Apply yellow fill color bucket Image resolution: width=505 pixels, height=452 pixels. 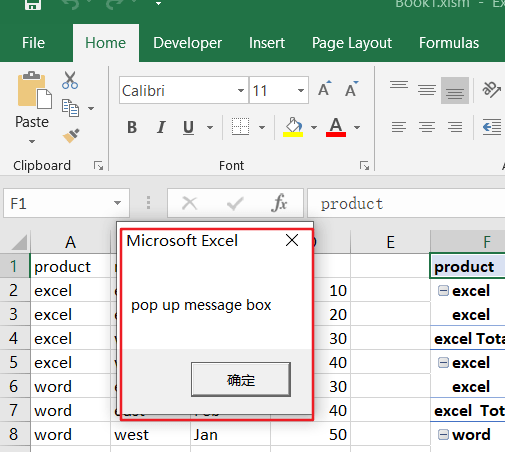click(x=293, y=127)
